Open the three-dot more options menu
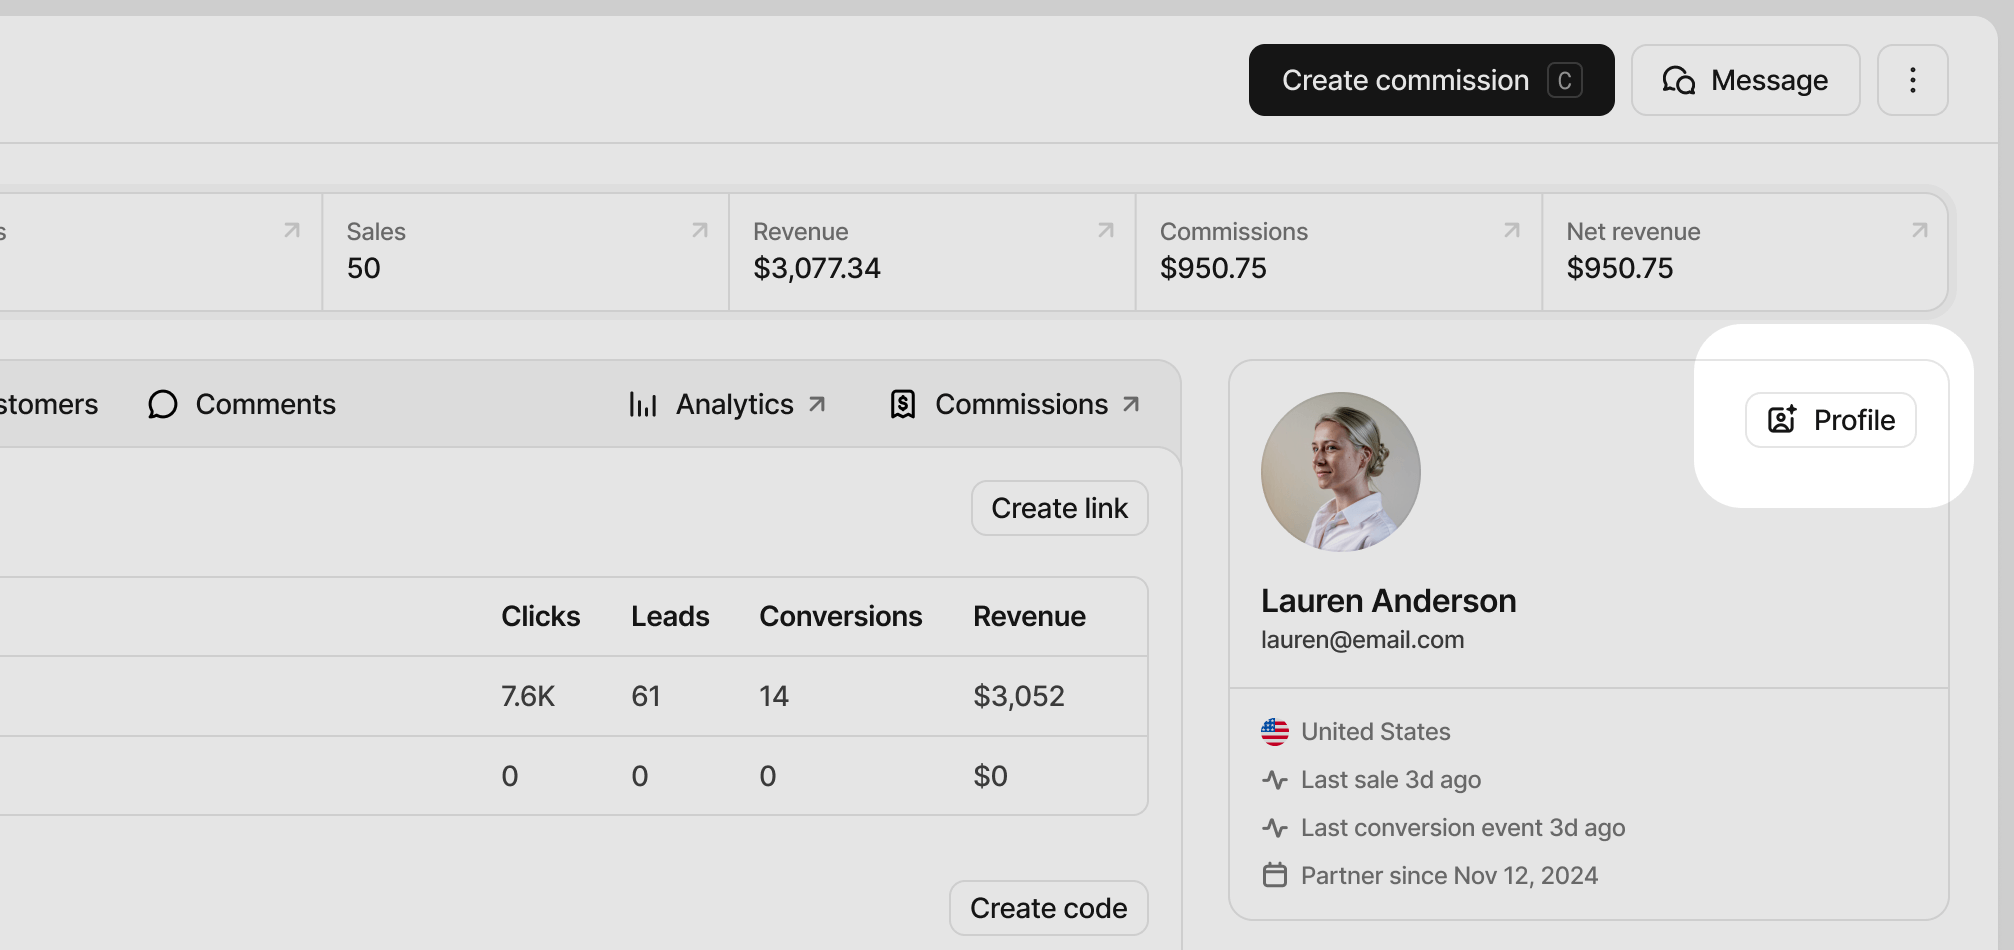The height and width of the screenshot is (950, 2014). pos(1912,80)
